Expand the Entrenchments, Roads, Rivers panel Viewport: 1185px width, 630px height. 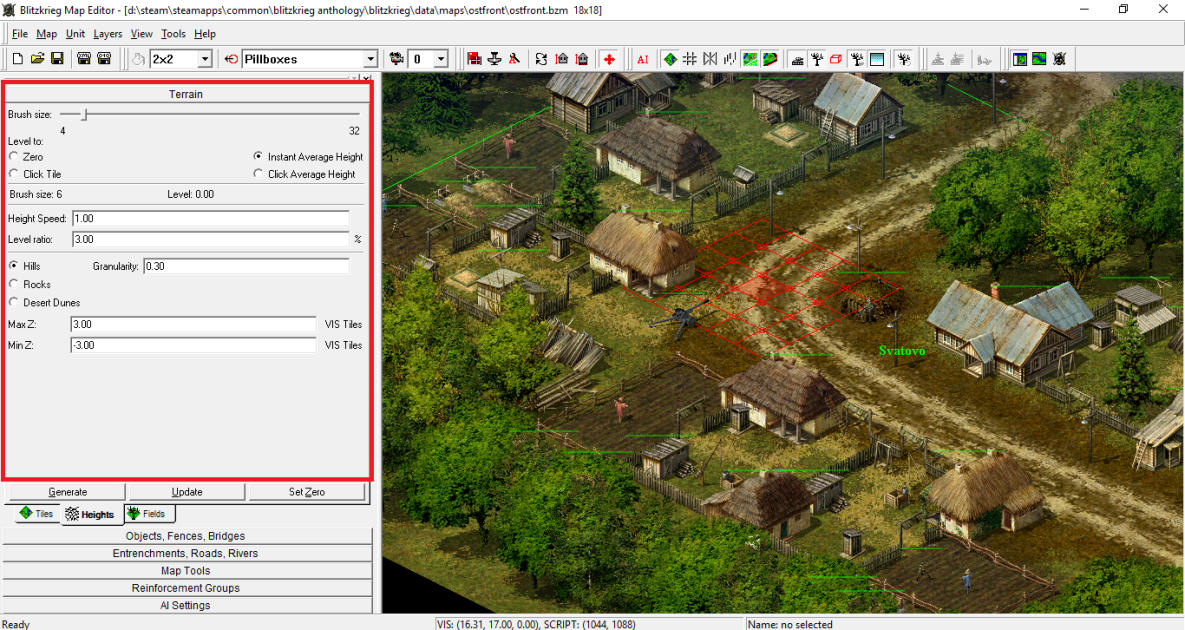[x=187, y=553]
